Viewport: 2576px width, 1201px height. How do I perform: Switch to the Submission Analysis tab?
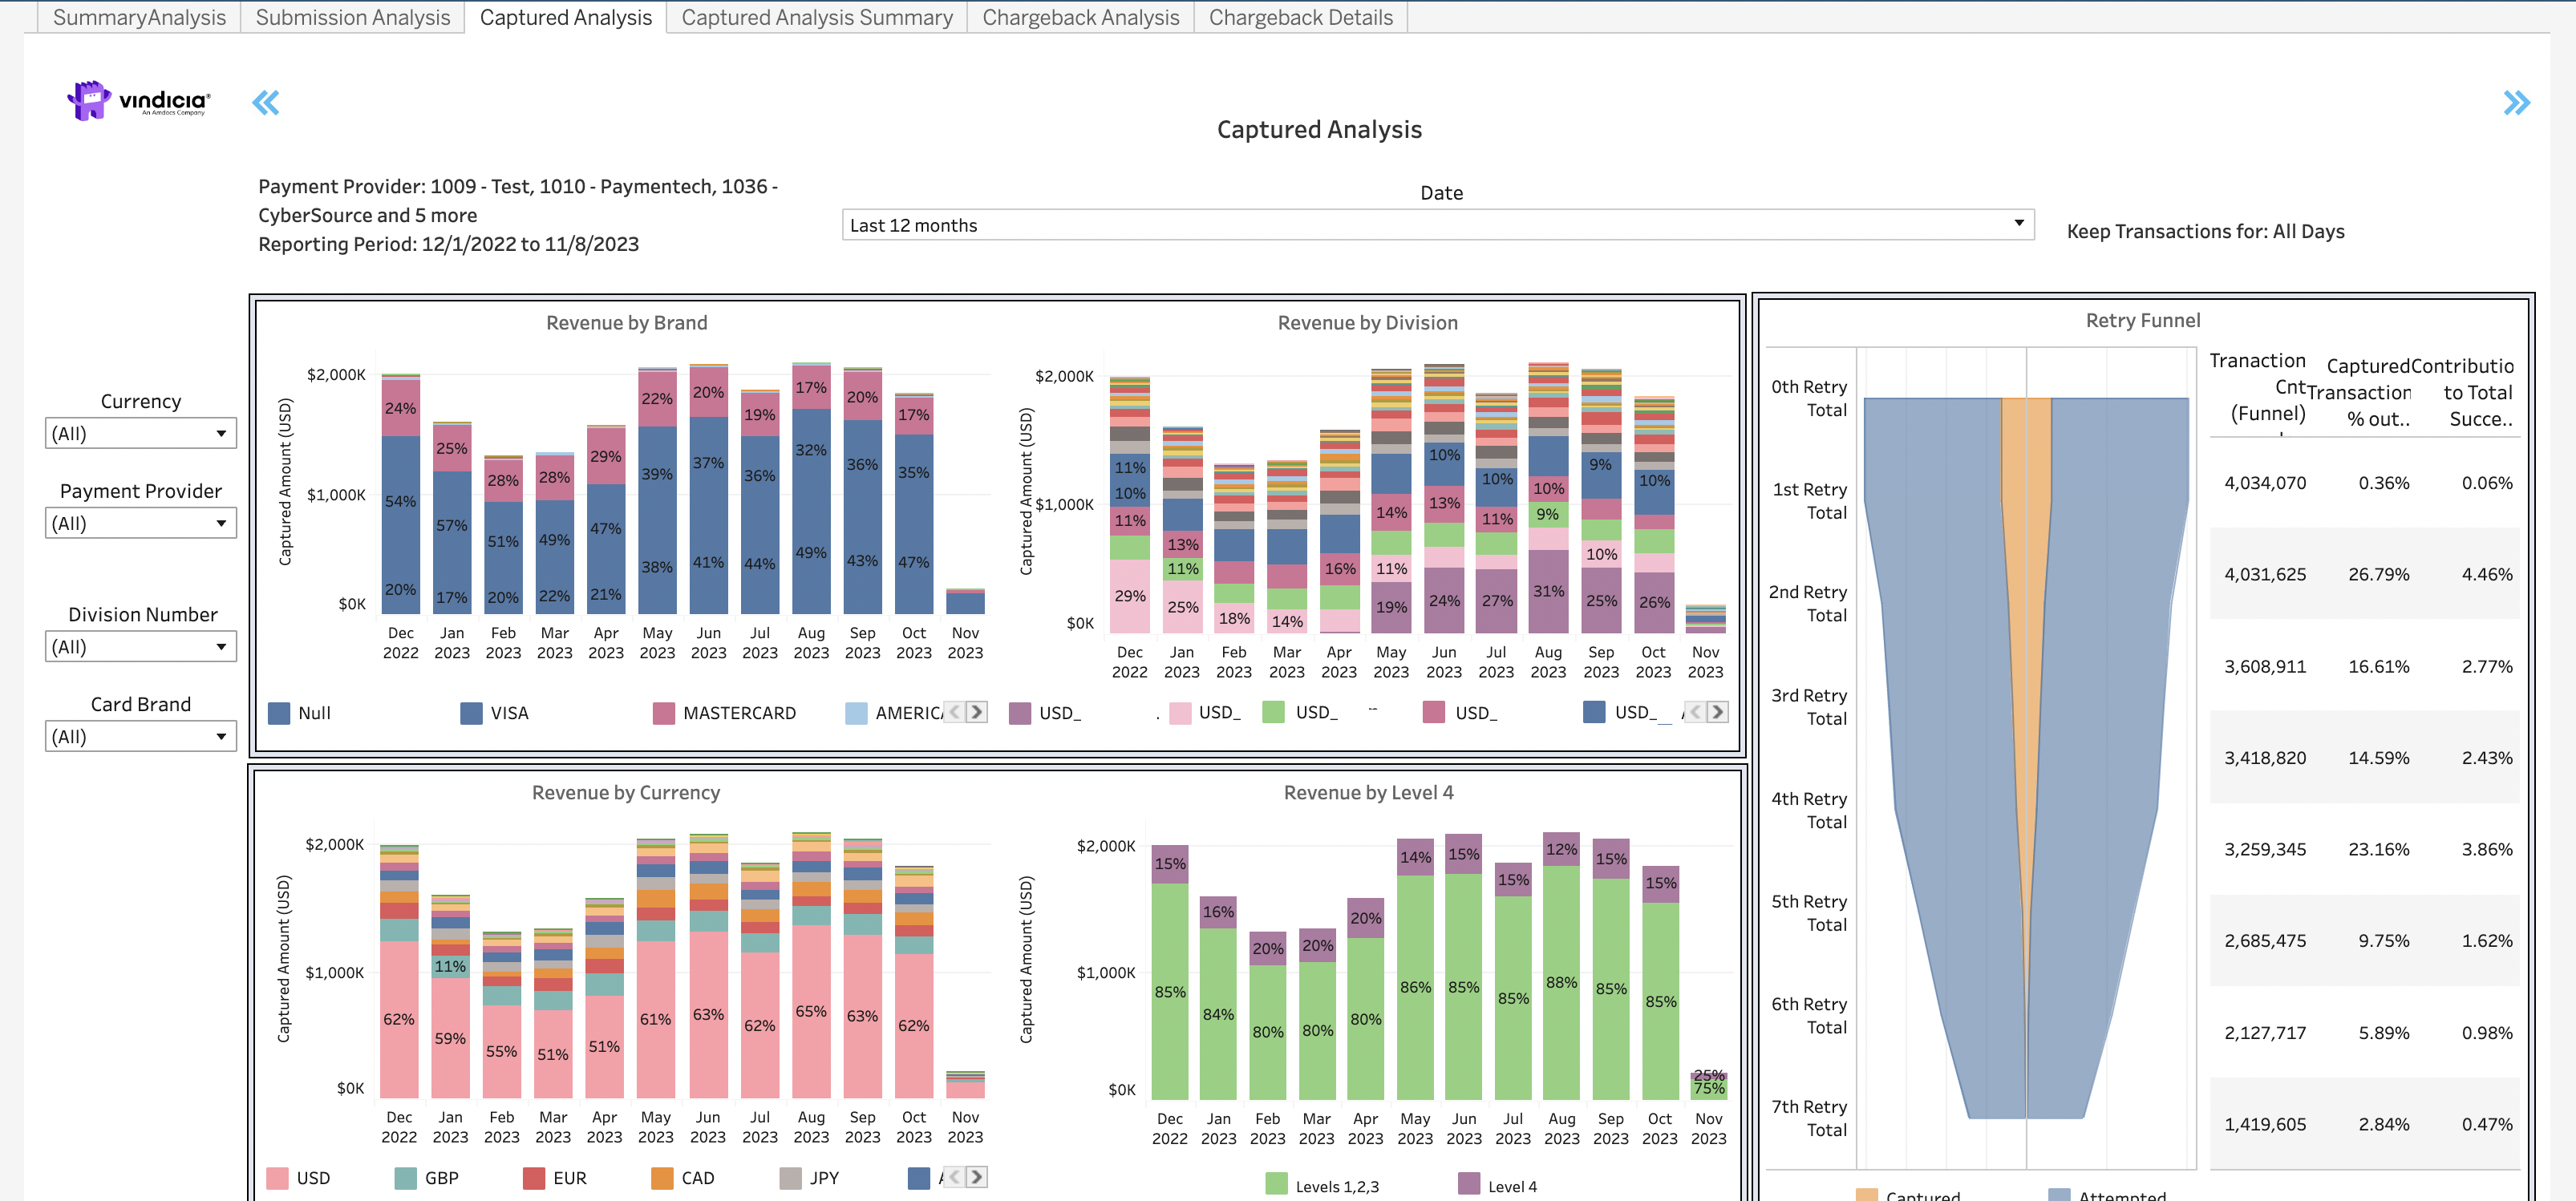pyautogui.click(x=353, y=17)
